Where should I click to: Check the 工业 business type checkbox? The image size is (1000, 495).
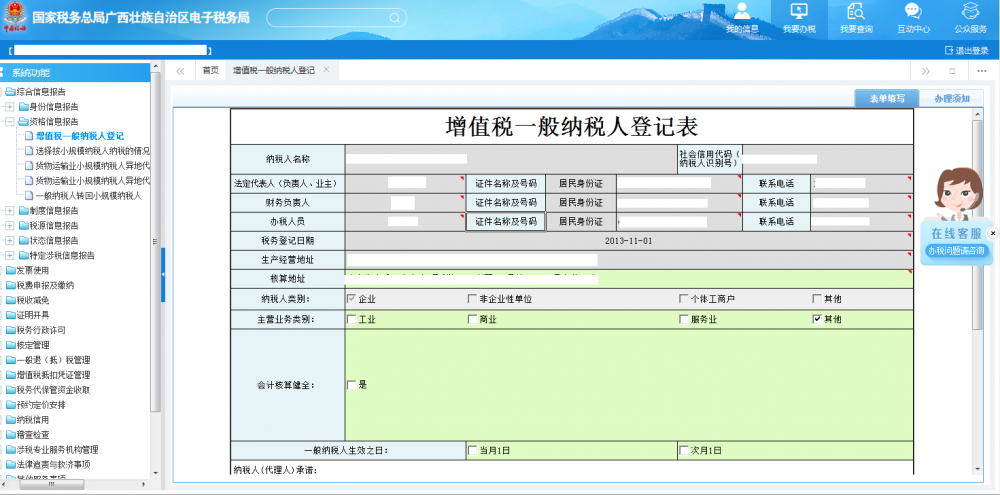point(351,320)
